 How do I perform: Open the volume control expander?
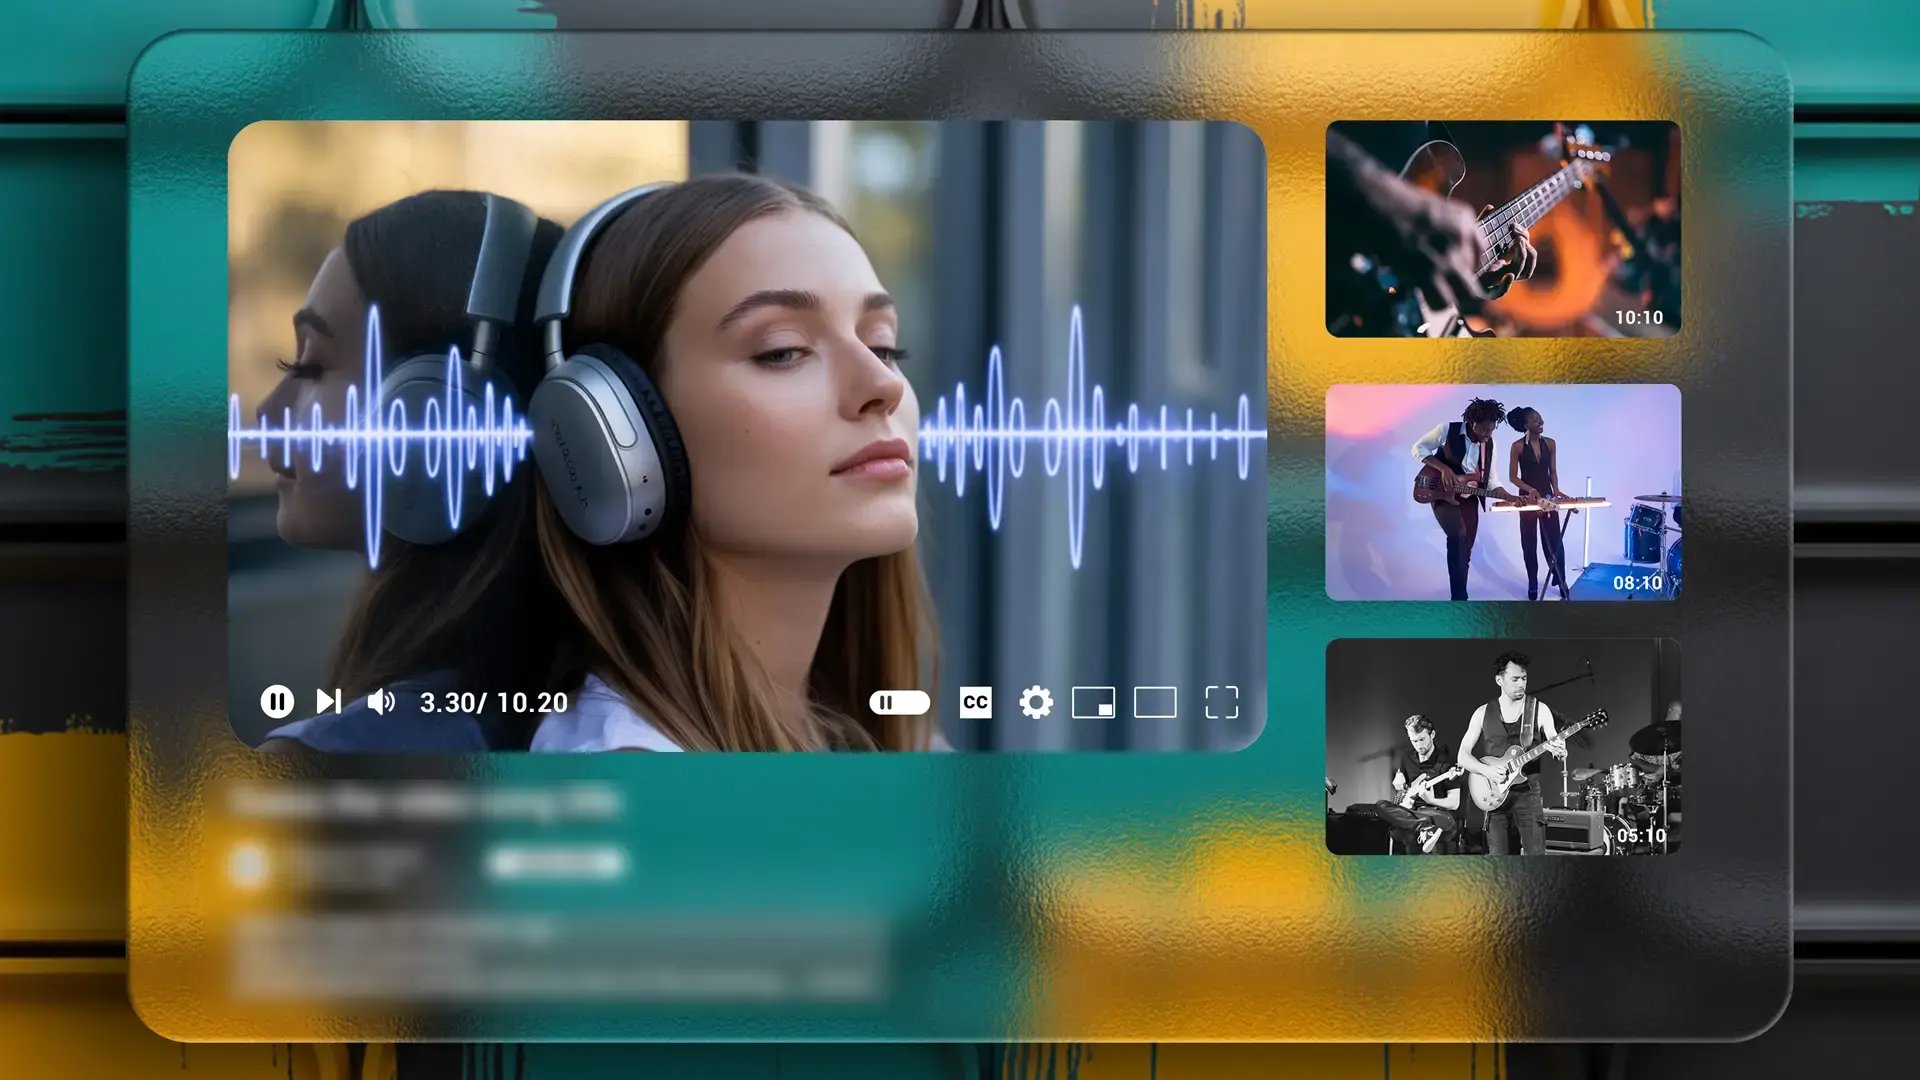pos(384,703)
